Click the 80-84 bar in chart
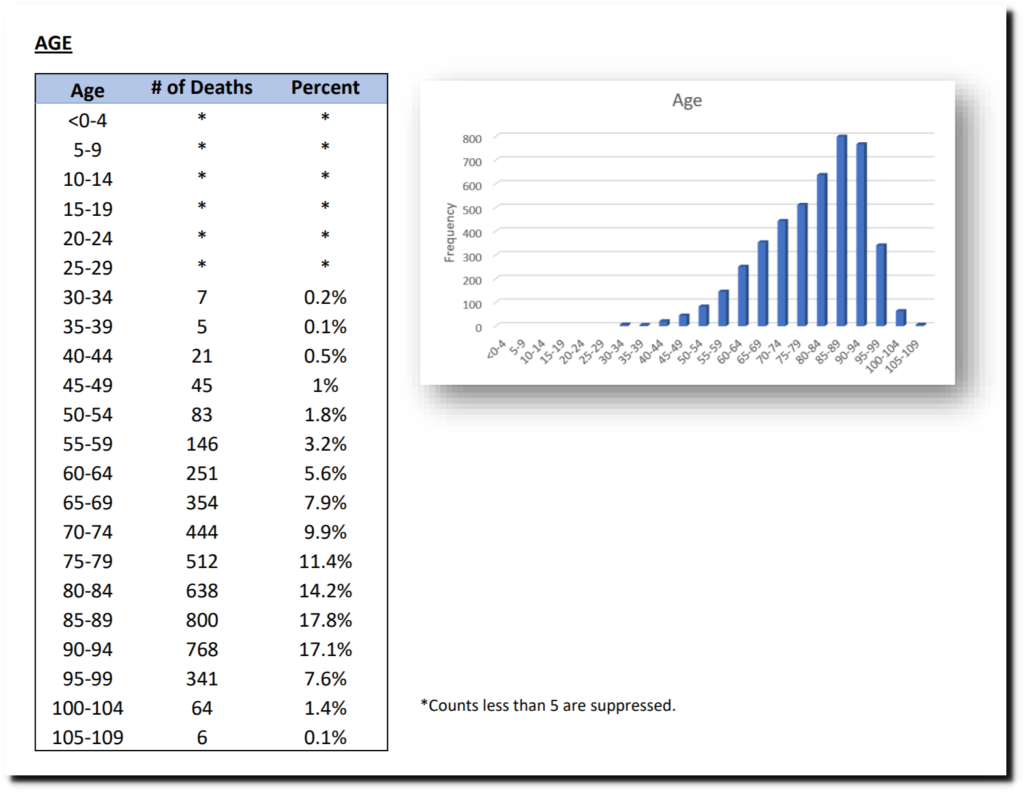This screenshot has height=793, width=1024. tap(822, 249)
